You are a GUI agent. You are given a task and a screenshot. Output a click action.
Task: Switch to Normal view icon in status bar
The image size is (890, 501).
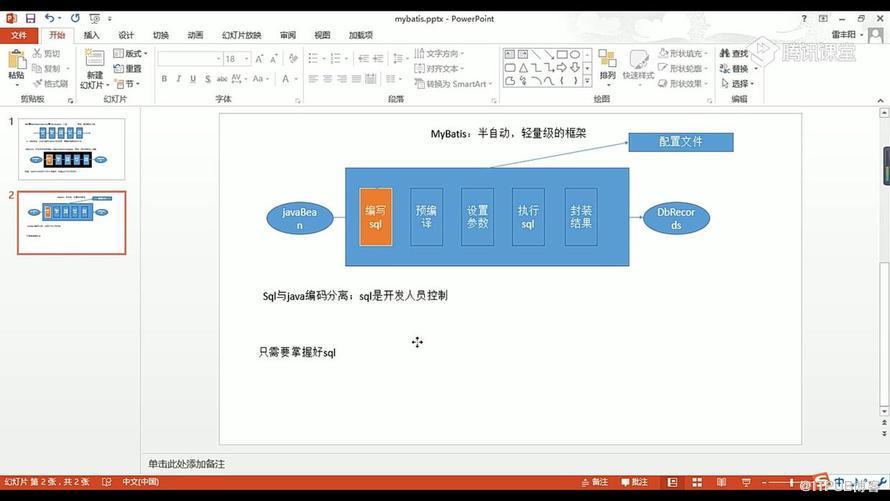coord(673,482)
